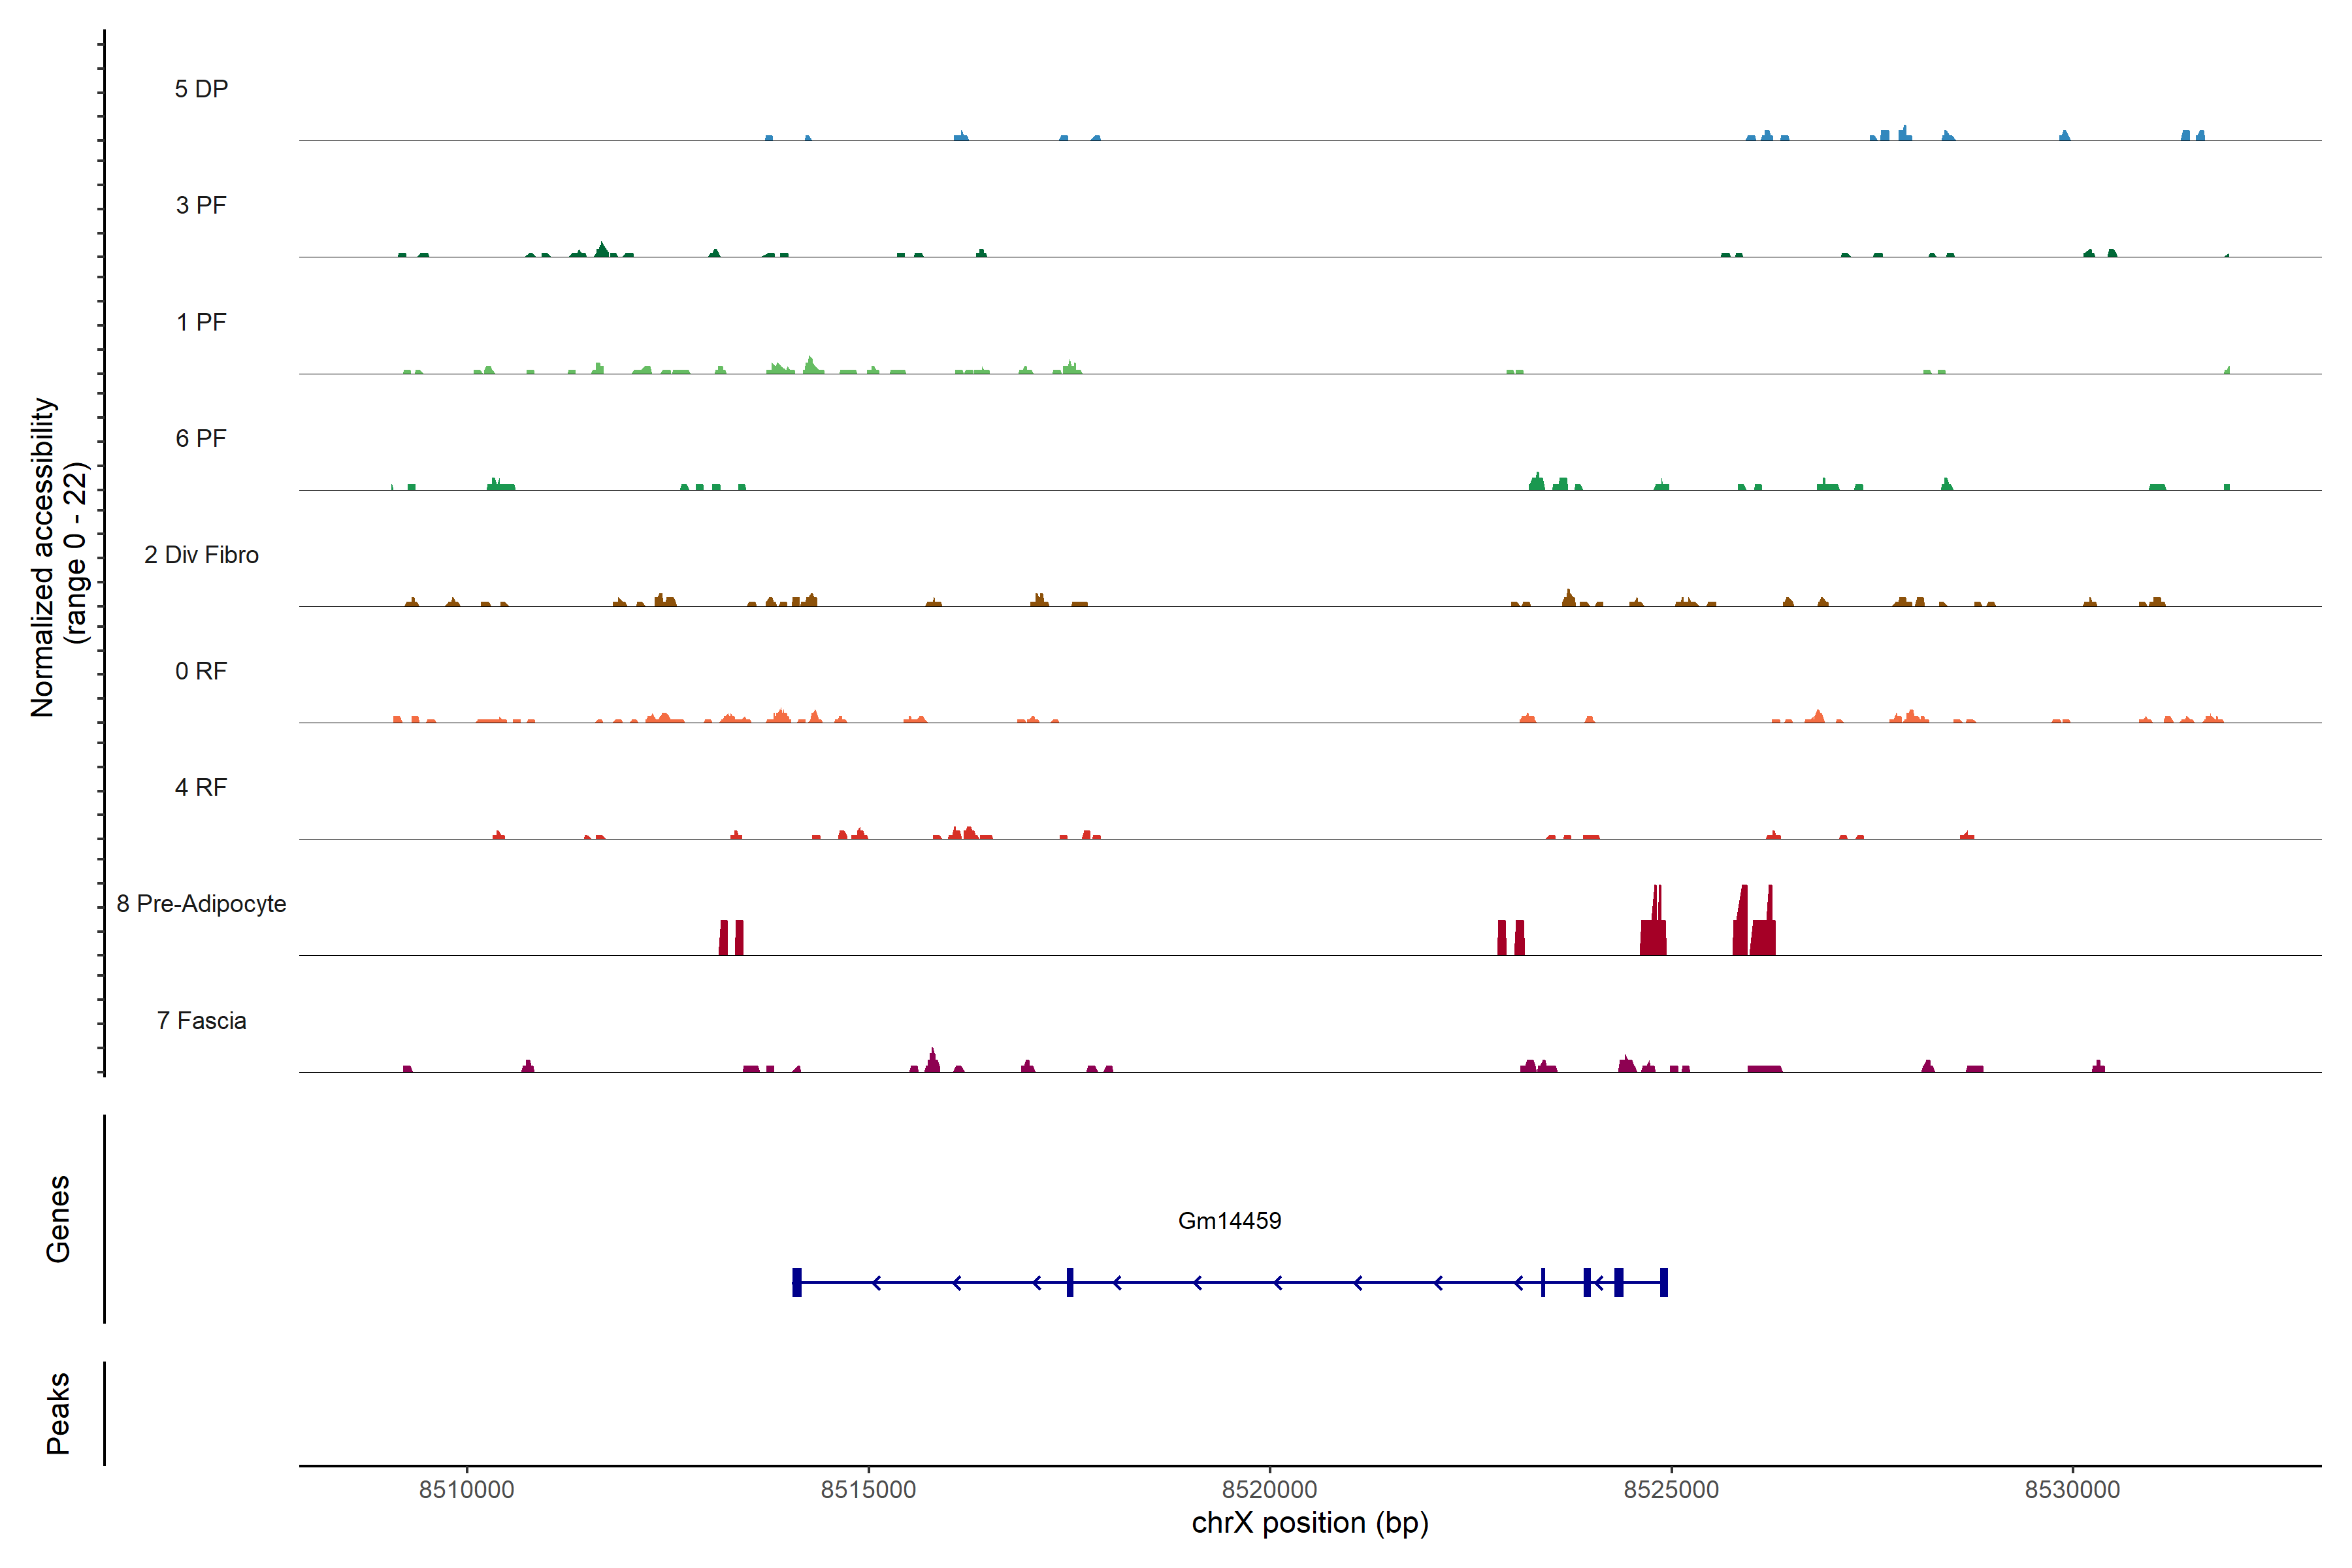Screen dimensions: 2352x1568
Task: Click the rightmost Gm14459 exon block
Action: pos(1664,1282)
